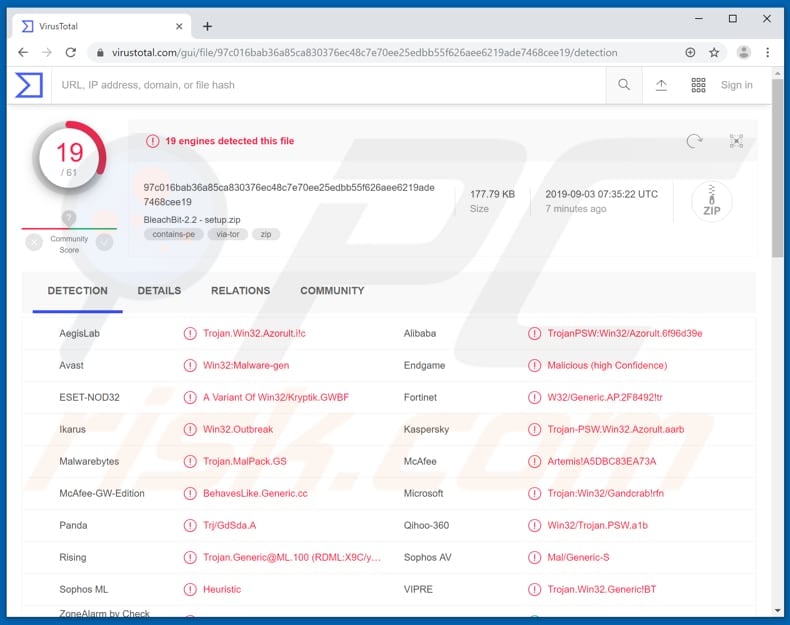Click BehavesLike.Generic.cc detection text
The height and width of the screenshot is (625, 790).
point(255,494)
